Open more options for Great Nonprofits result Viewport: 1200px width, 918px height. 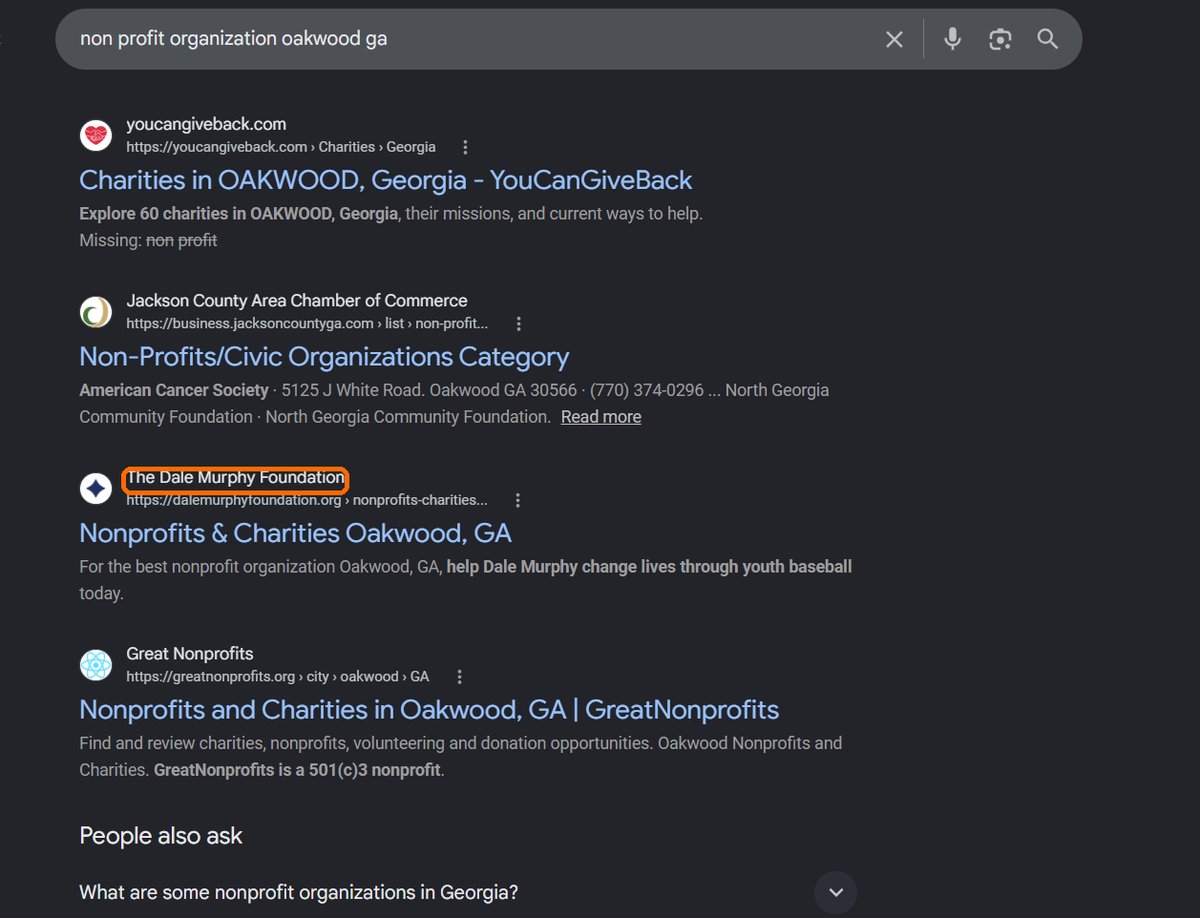(460, 677)
